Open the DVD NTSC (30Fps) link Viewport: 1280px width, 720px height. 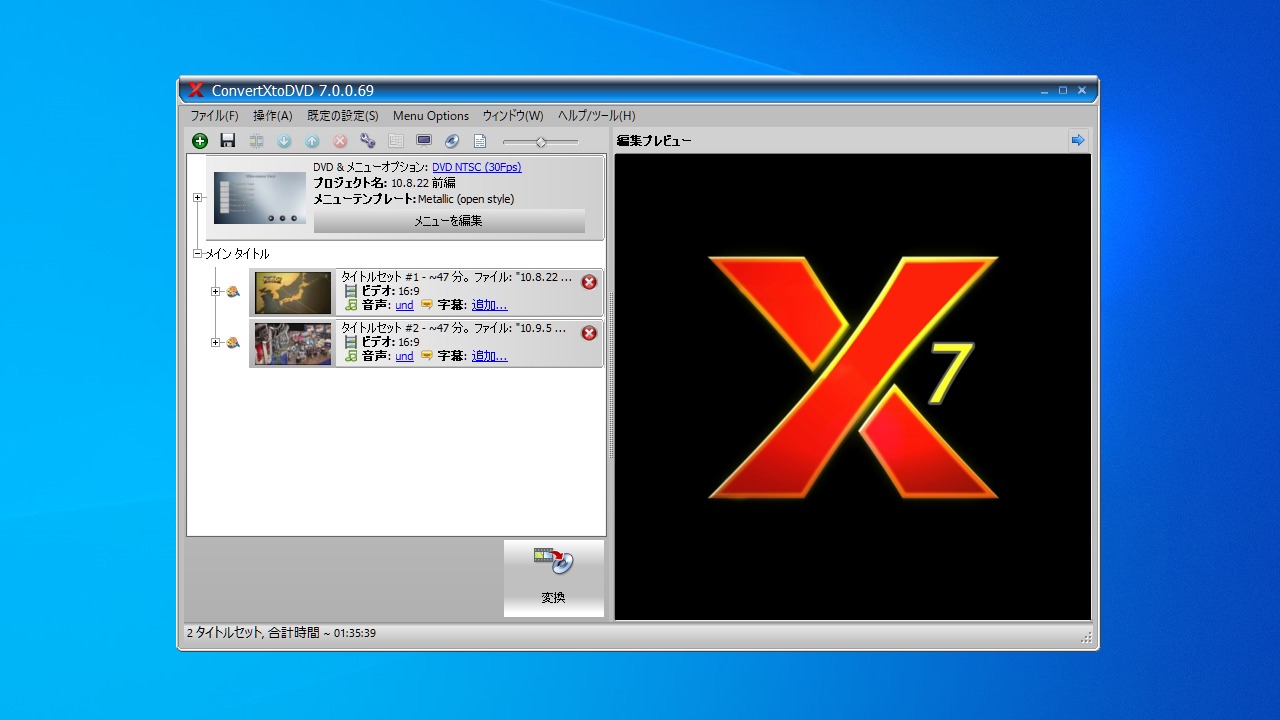pos(477,168)
